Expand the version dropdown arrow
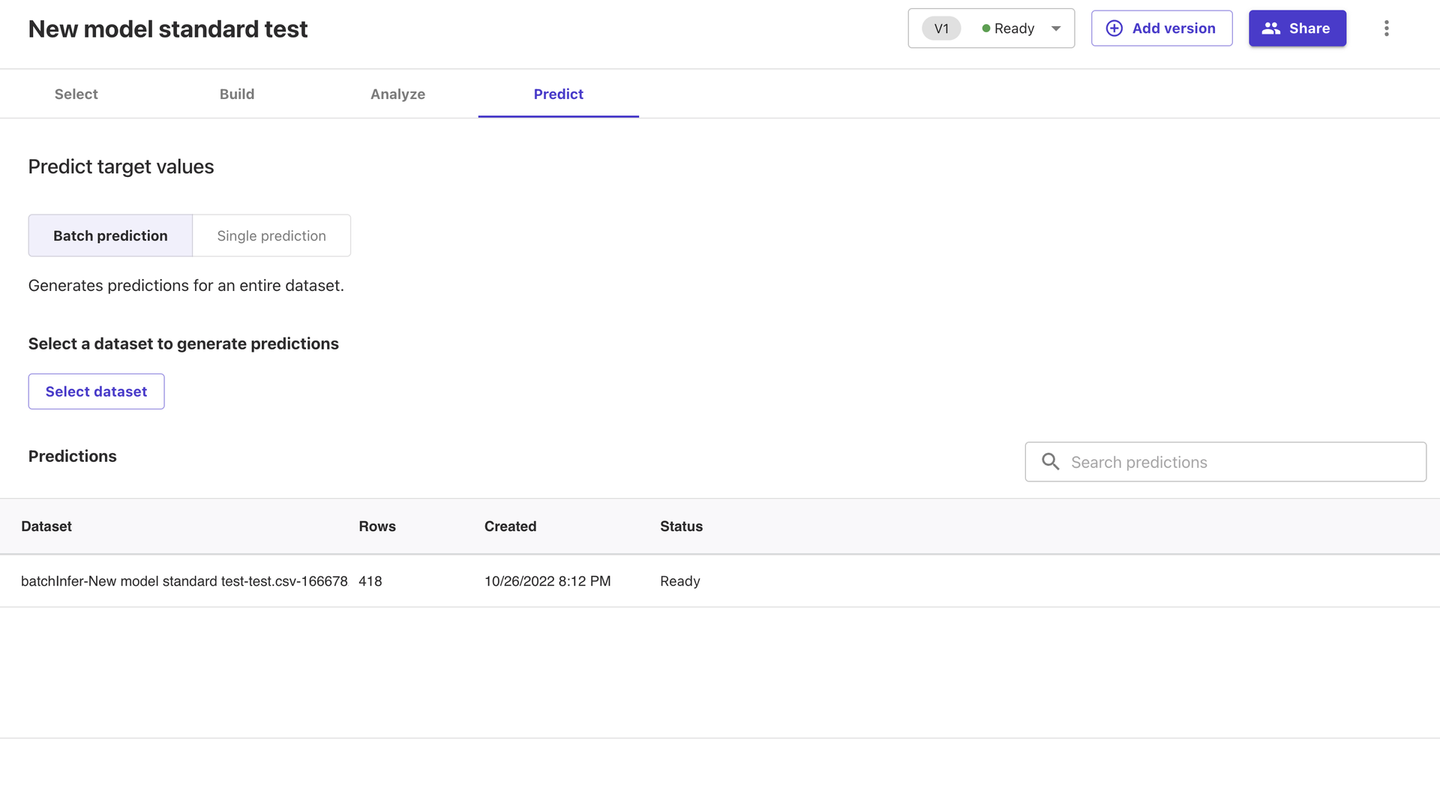The image size is (1440, 801). (x=1056, y=29)
